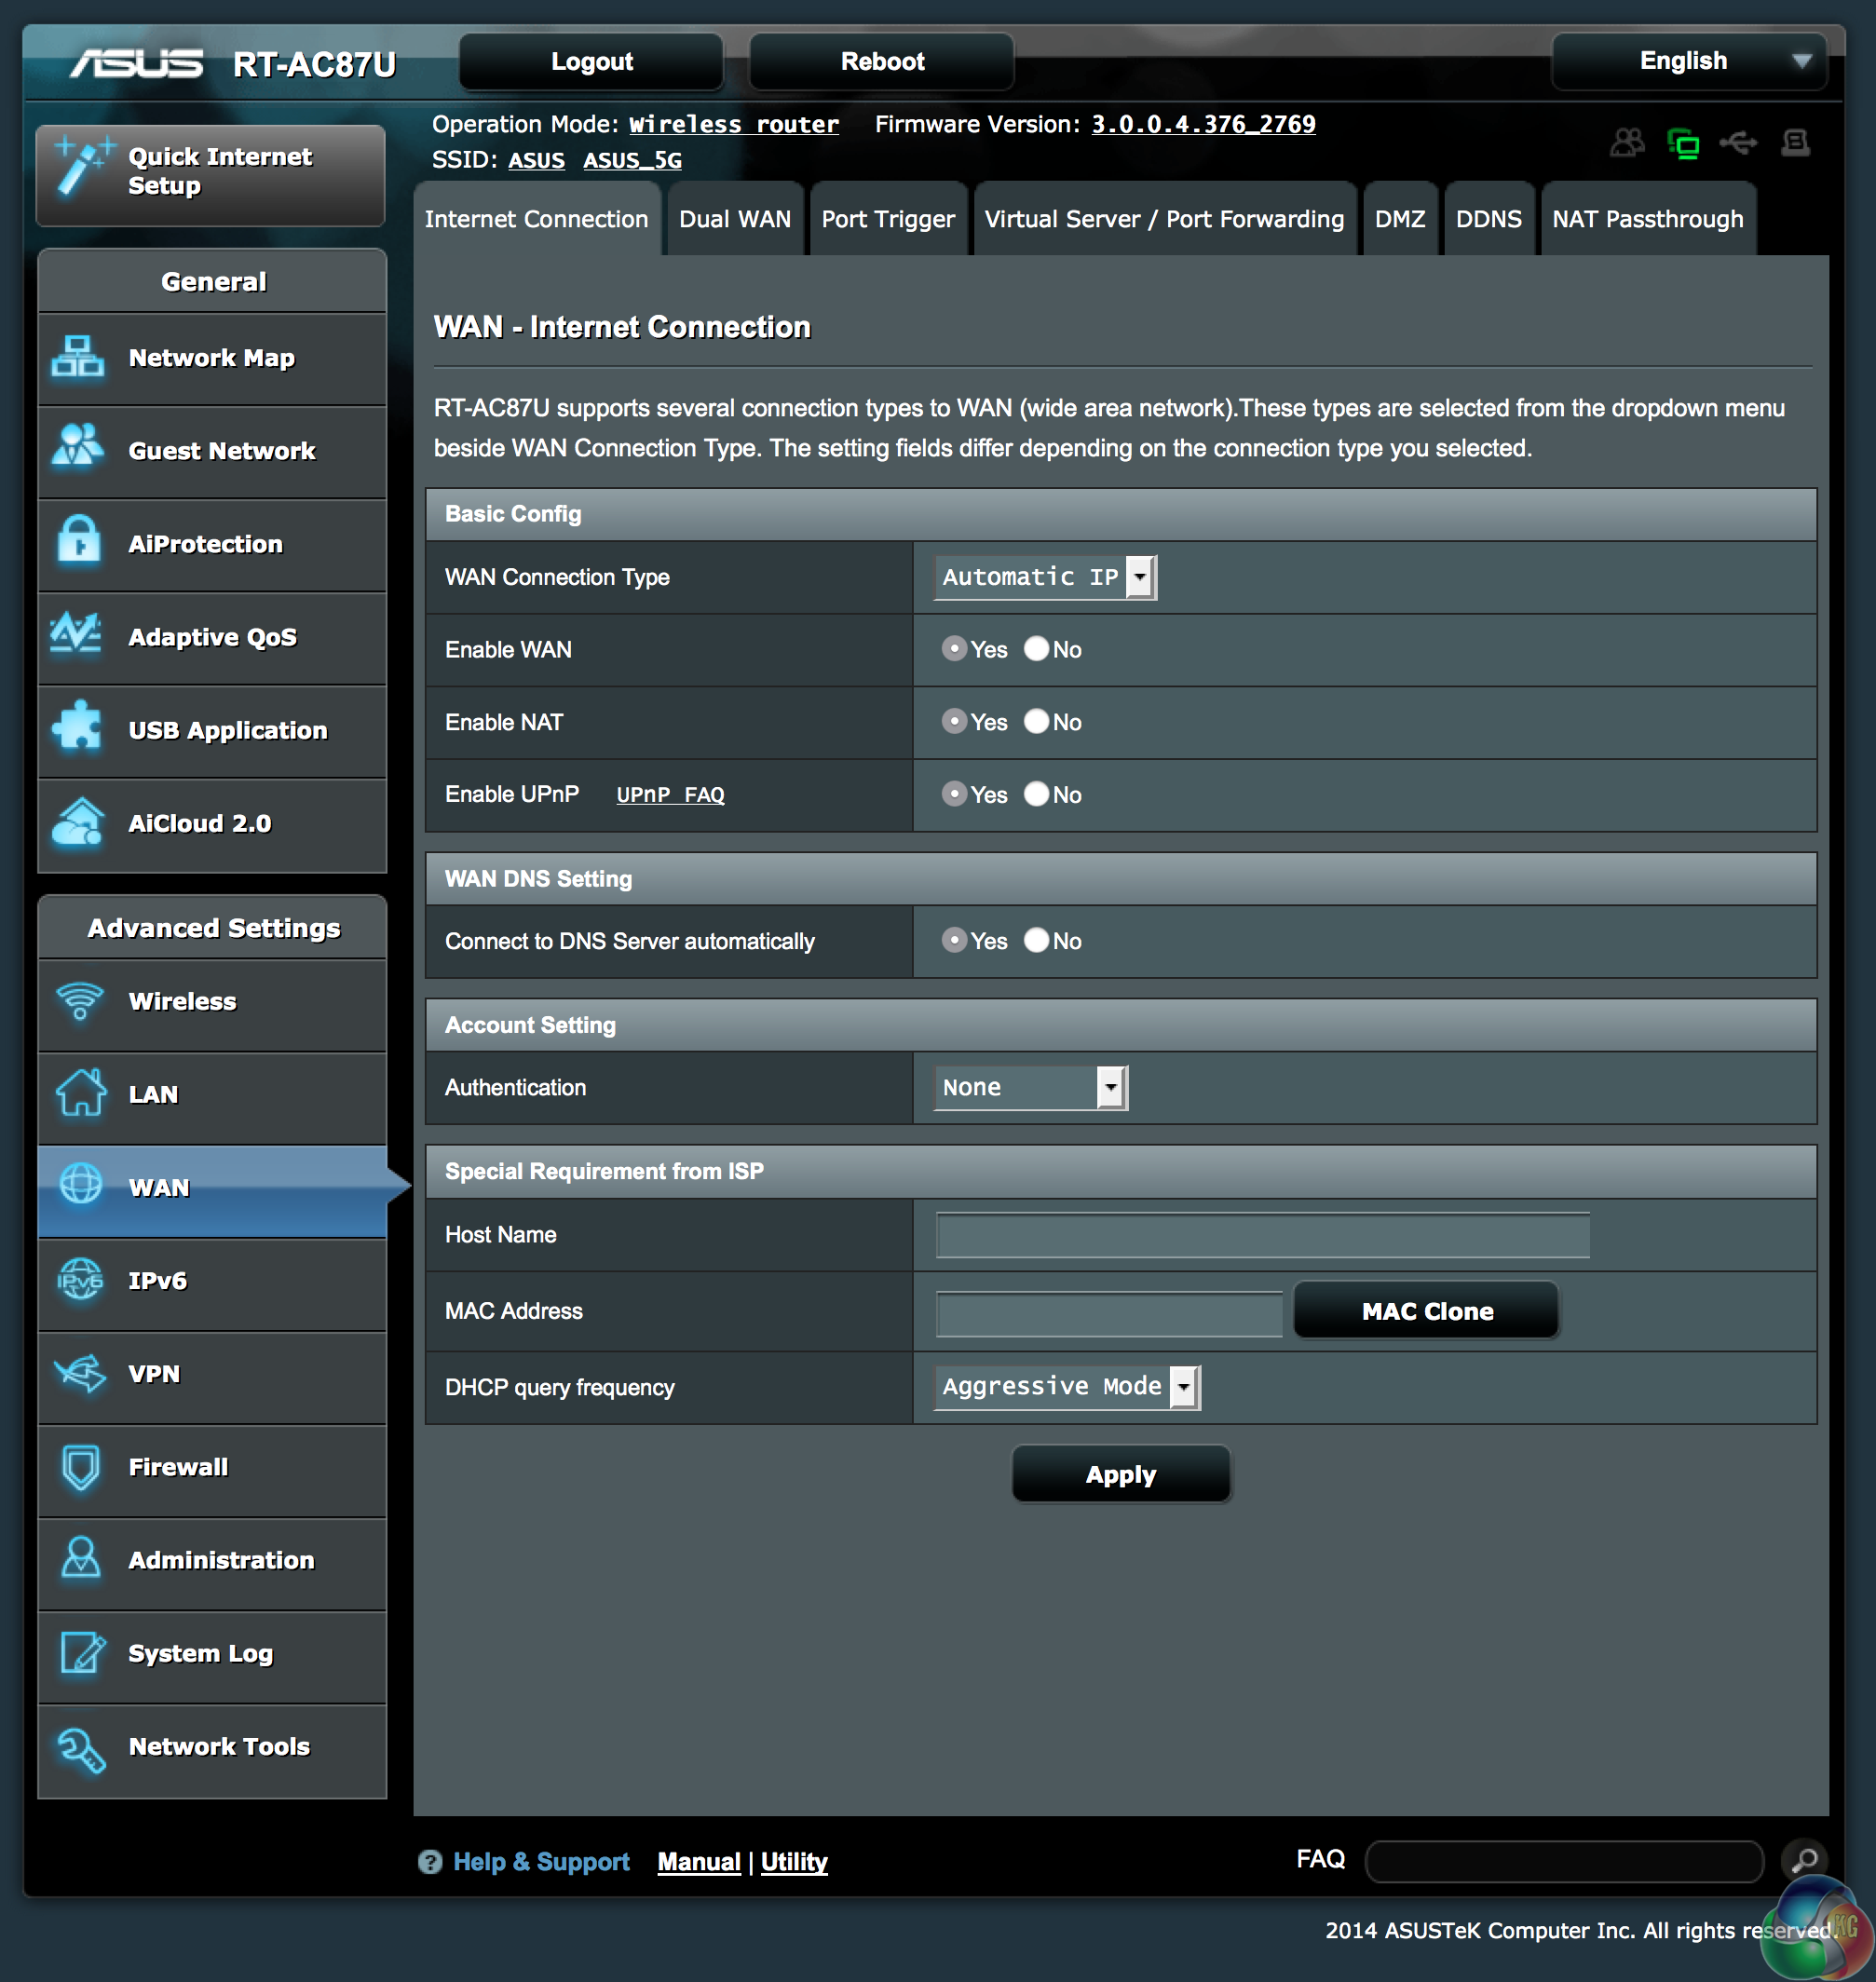Set Enable WAN to No

1036,649
